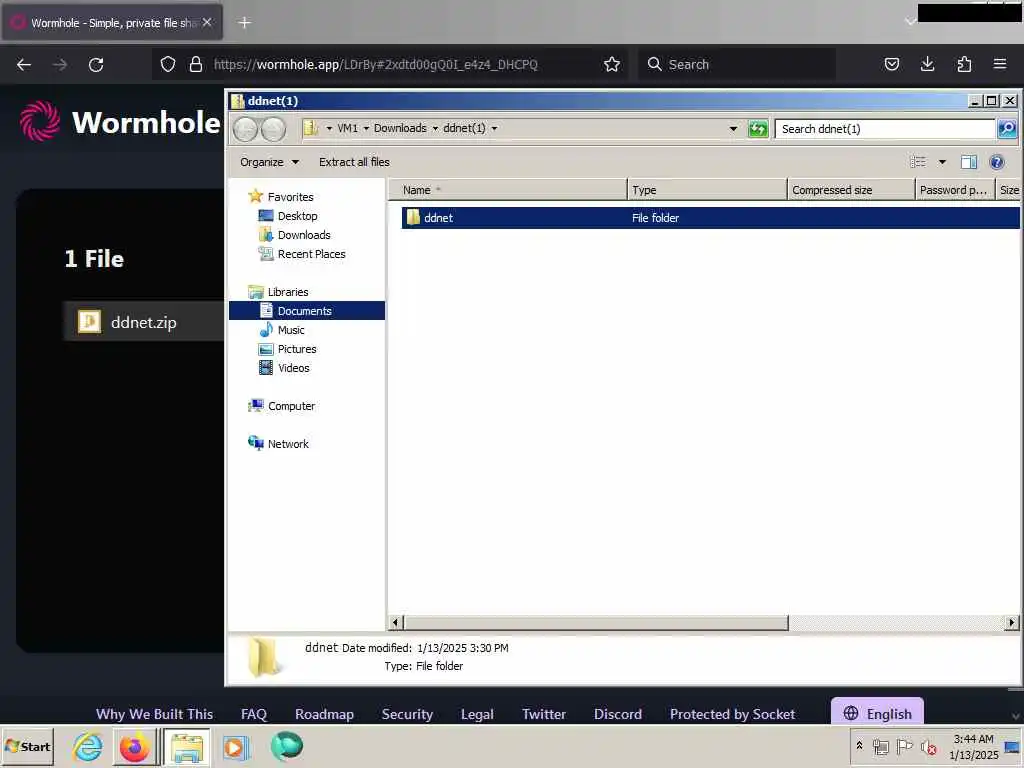Screen dimensions: 1024x768
Task: Click the Explorer search magnifier button
Action: tap(1007, 129)
